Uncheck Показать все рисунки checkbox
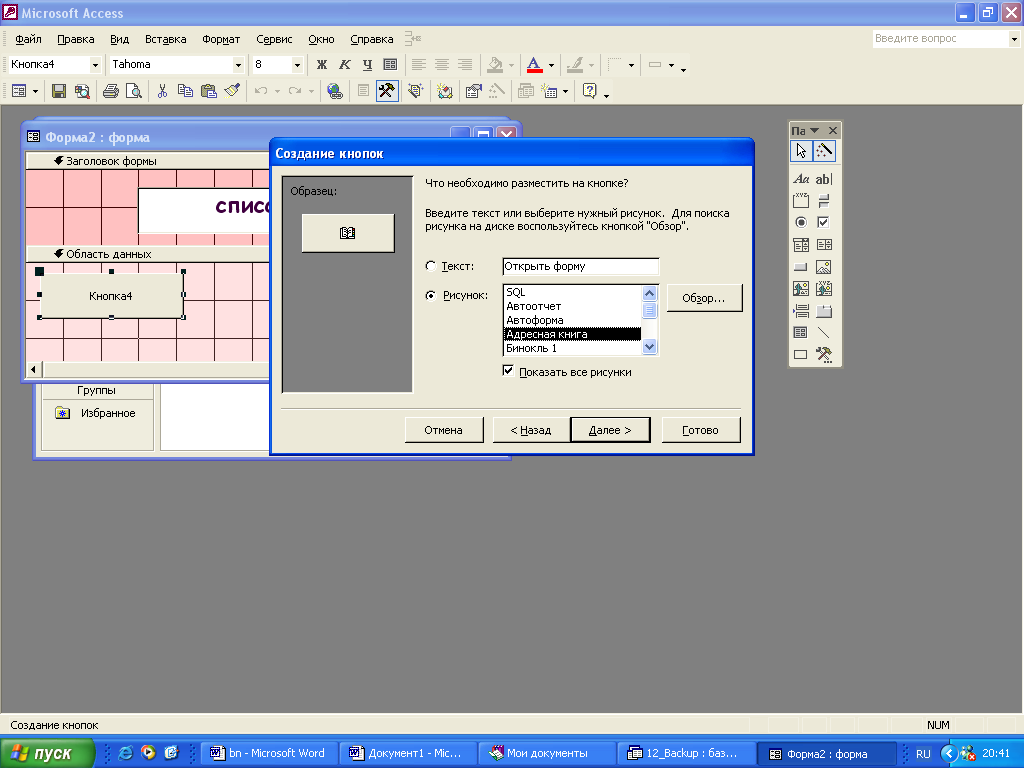1024x768 pixels. 508,371
